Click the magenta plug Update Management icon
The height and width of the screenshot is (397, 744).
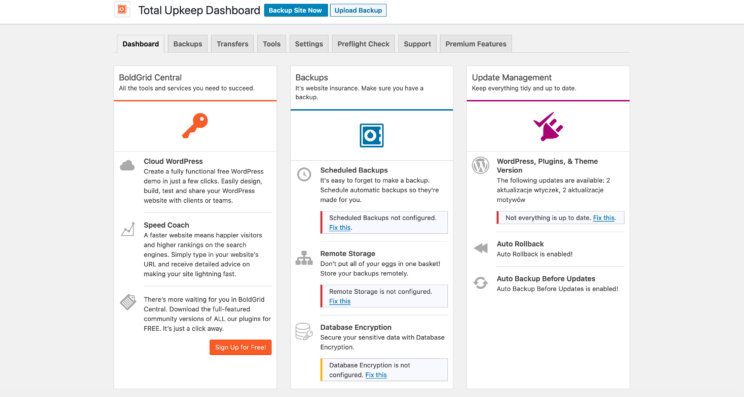pyautogui.click(x=548, y=127)
